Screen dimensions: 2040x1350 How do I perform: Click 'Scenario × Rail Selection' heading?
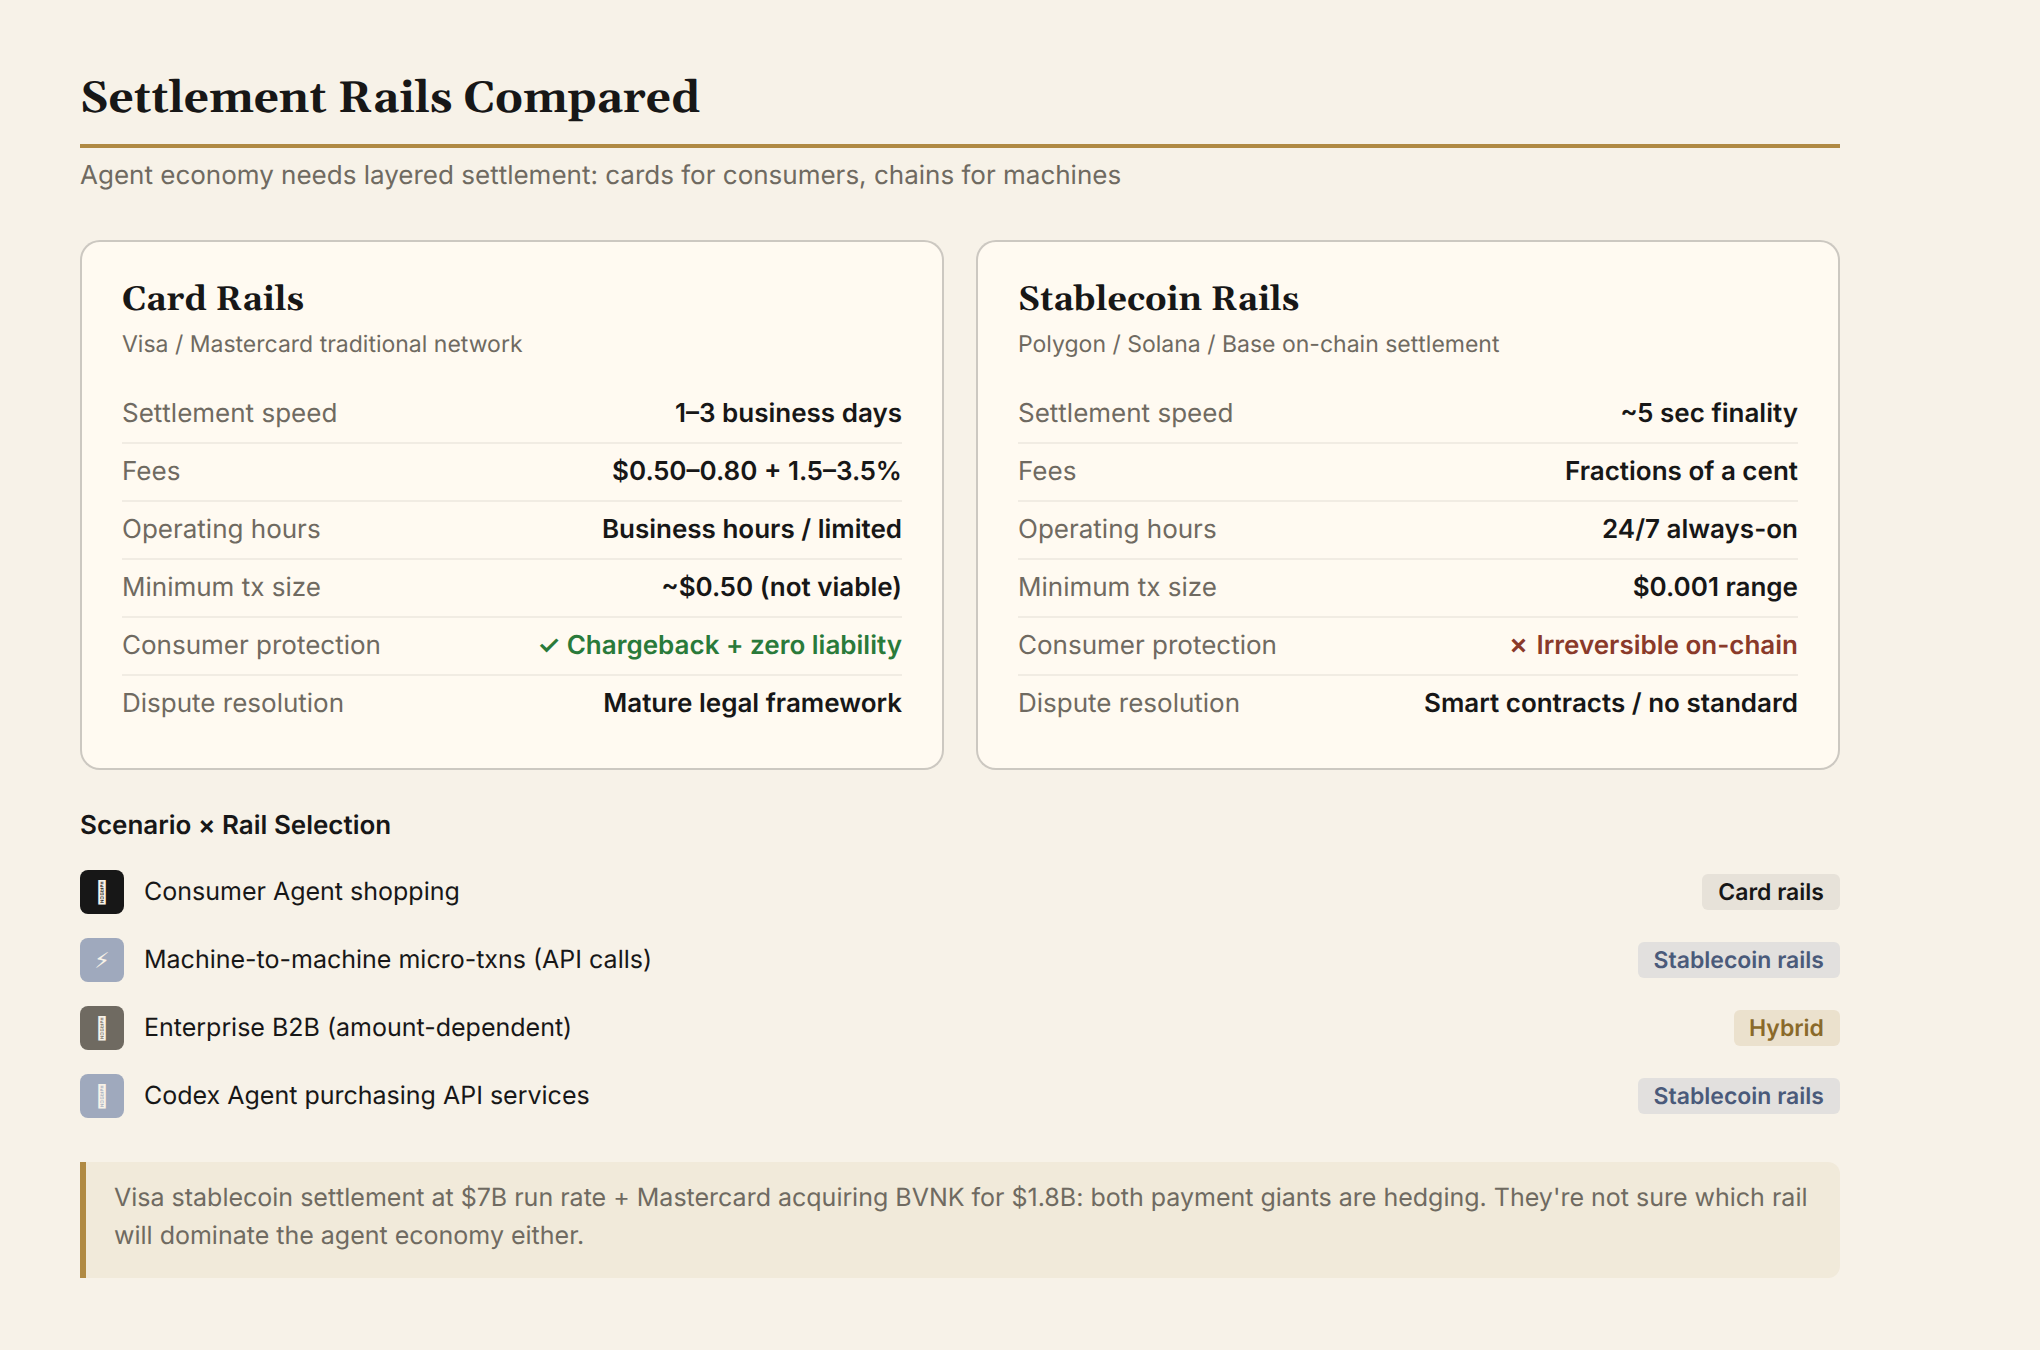click(x=235, y=825)
